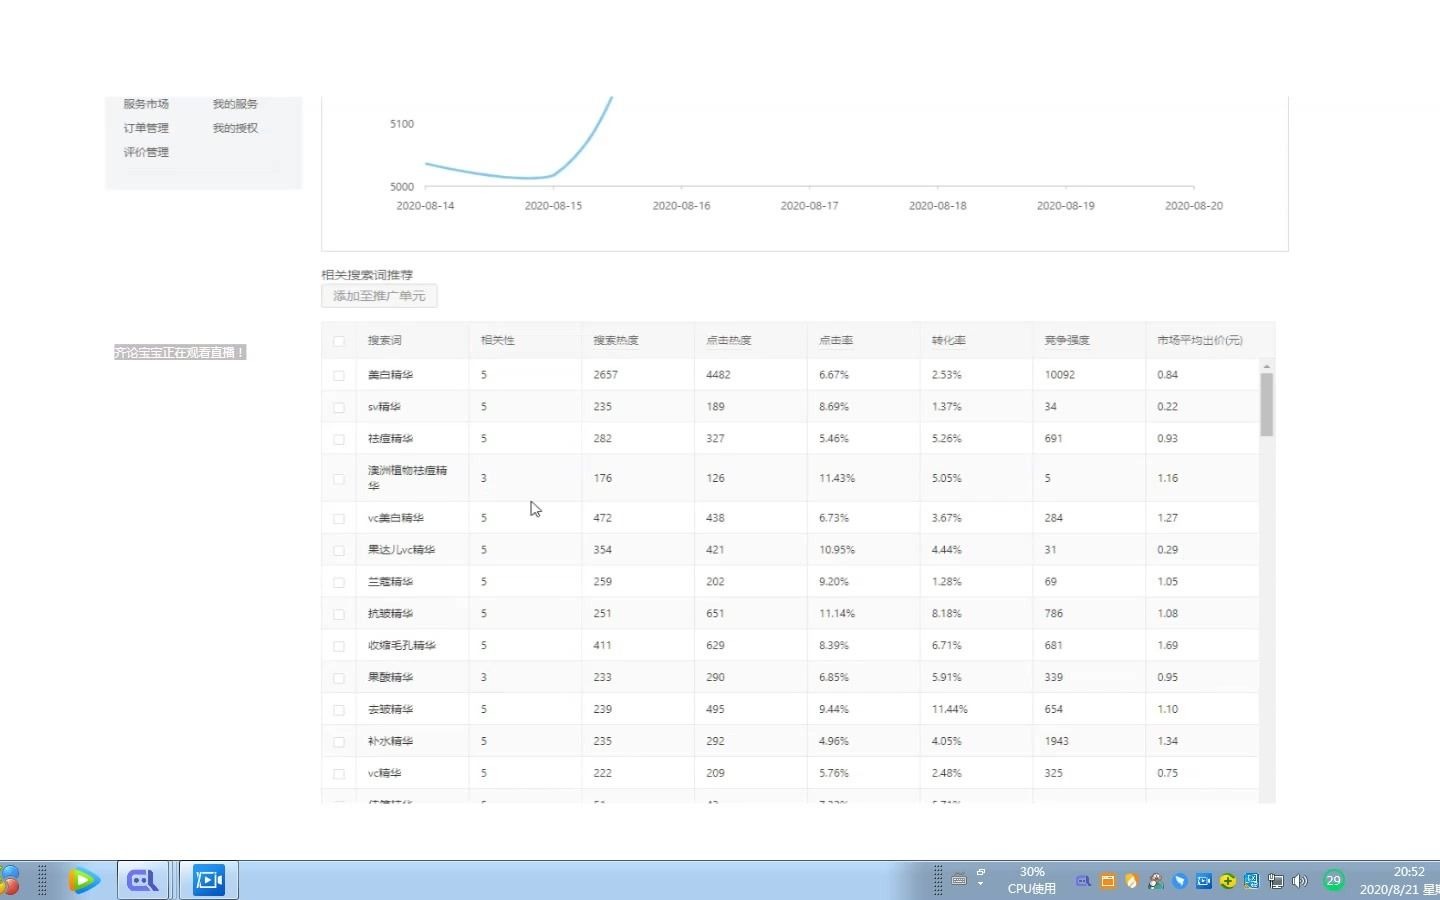Click the 2020-08-15 date on chart axis
Screen dimensions: 1440x900
point(553,206)
